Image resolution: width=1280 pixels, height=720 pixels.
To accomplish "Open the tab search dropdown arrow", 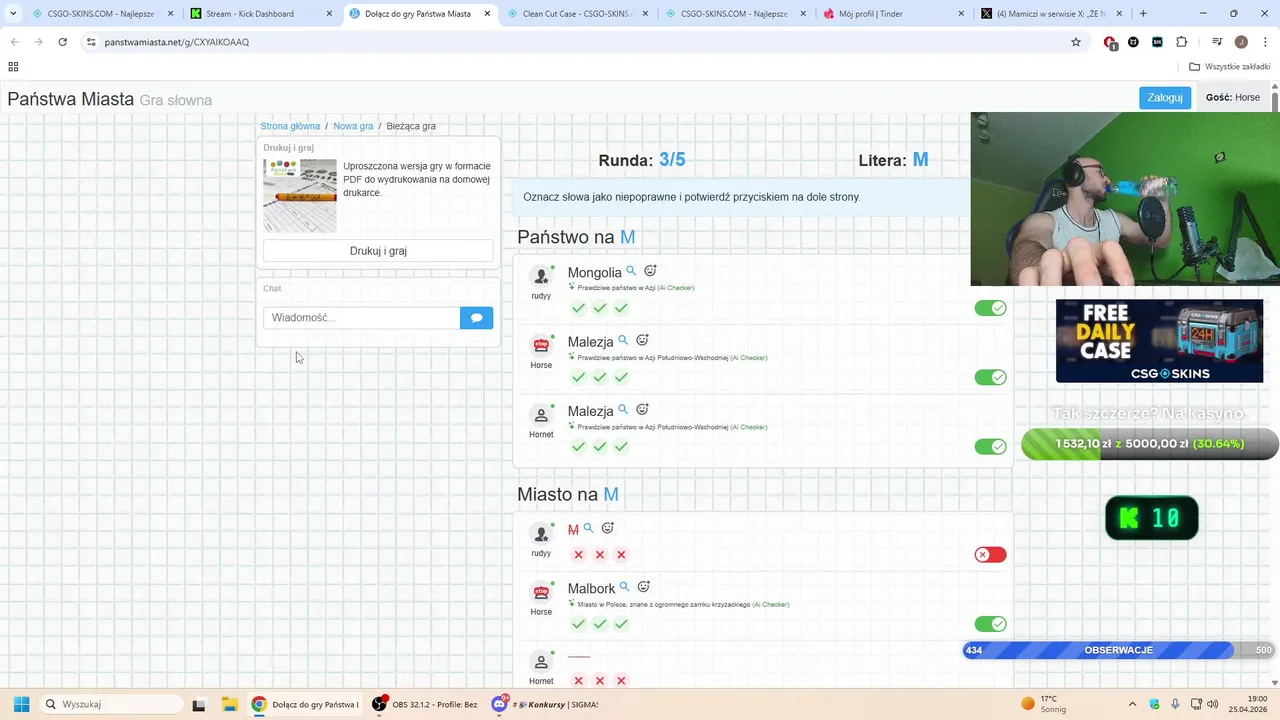I will click(13, 14).
